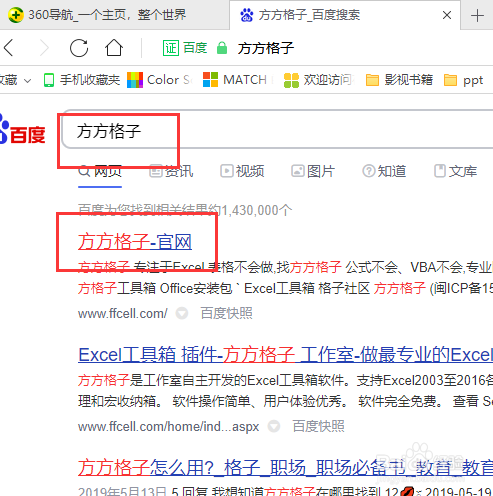Click the green padlock security icon
This screenshot has height=496, width=493.
pyautogui.click(x=222, y=48)
